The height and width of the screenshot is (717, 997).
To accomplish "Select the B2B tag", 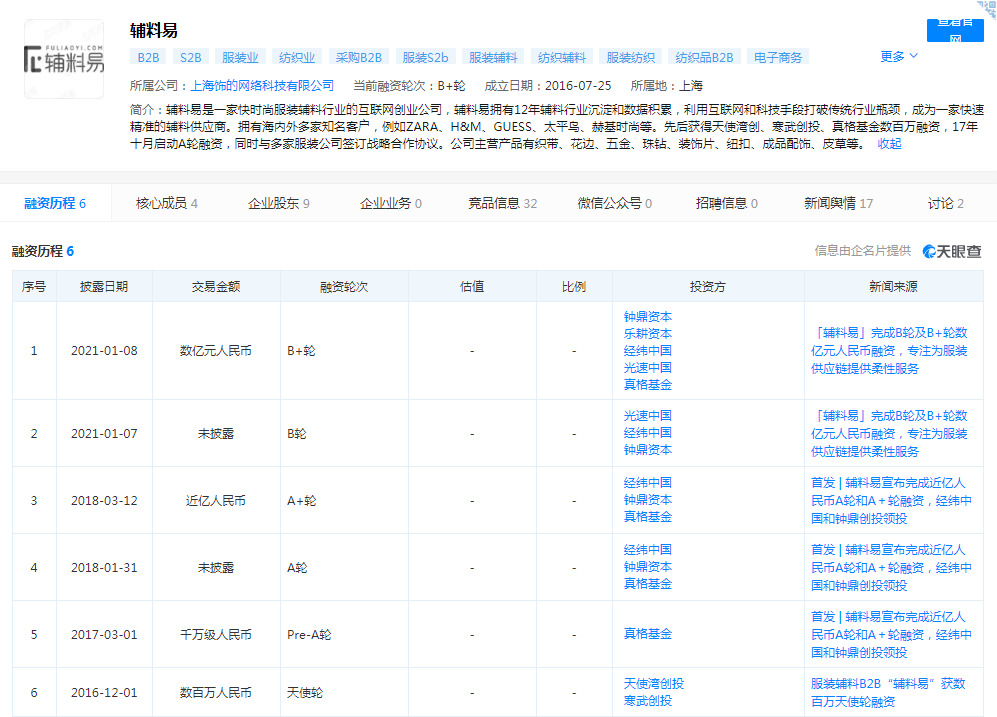I will (x=148, y=57).
